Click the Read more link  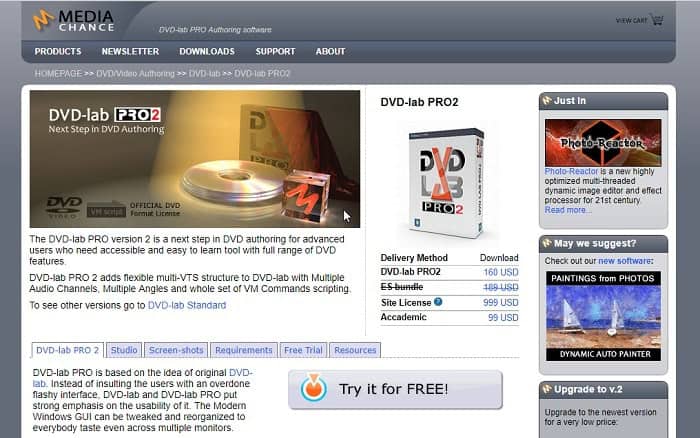[568, 210]
